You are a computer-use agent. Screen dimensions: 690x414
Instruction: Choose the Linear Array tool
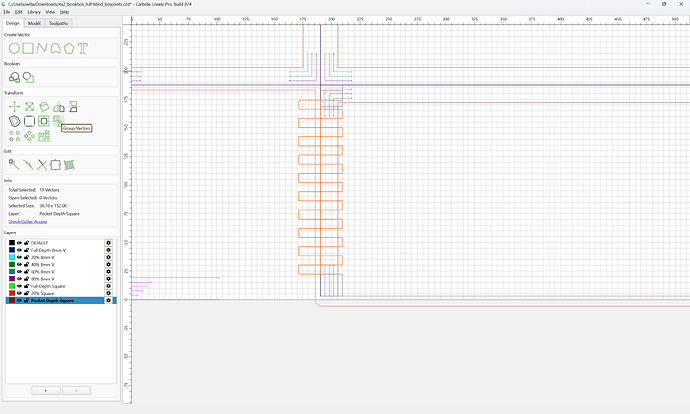pyautogui.click(x=15, y=136)
